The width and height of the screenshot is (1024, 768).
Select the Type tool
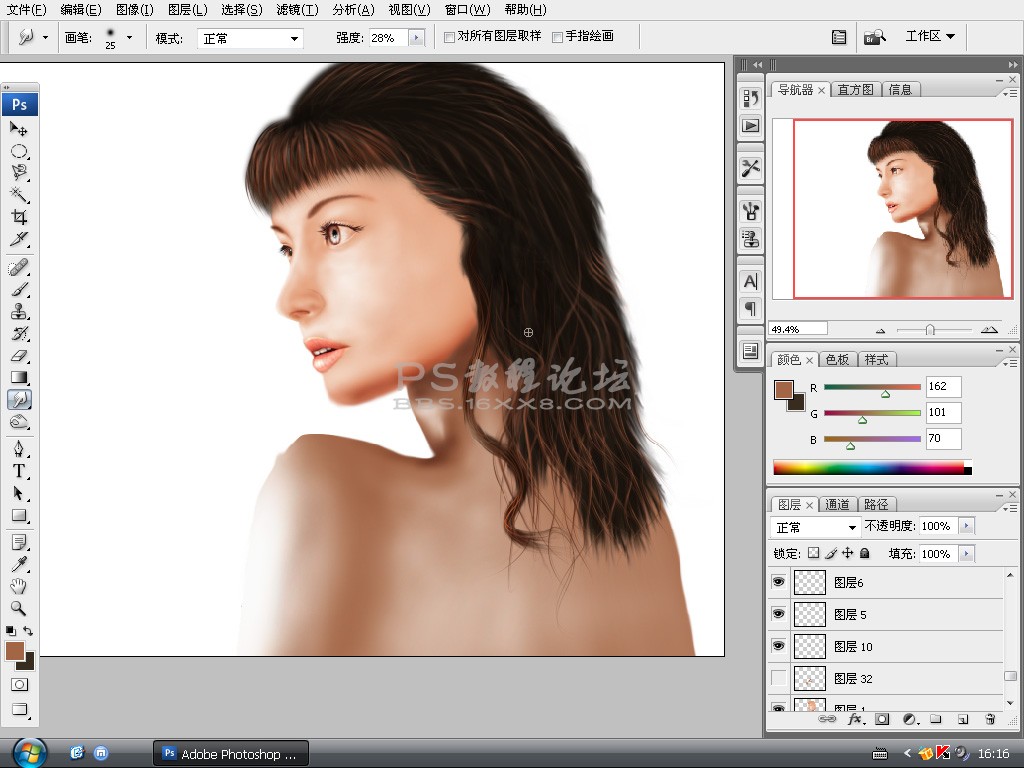tap(19, 471)
